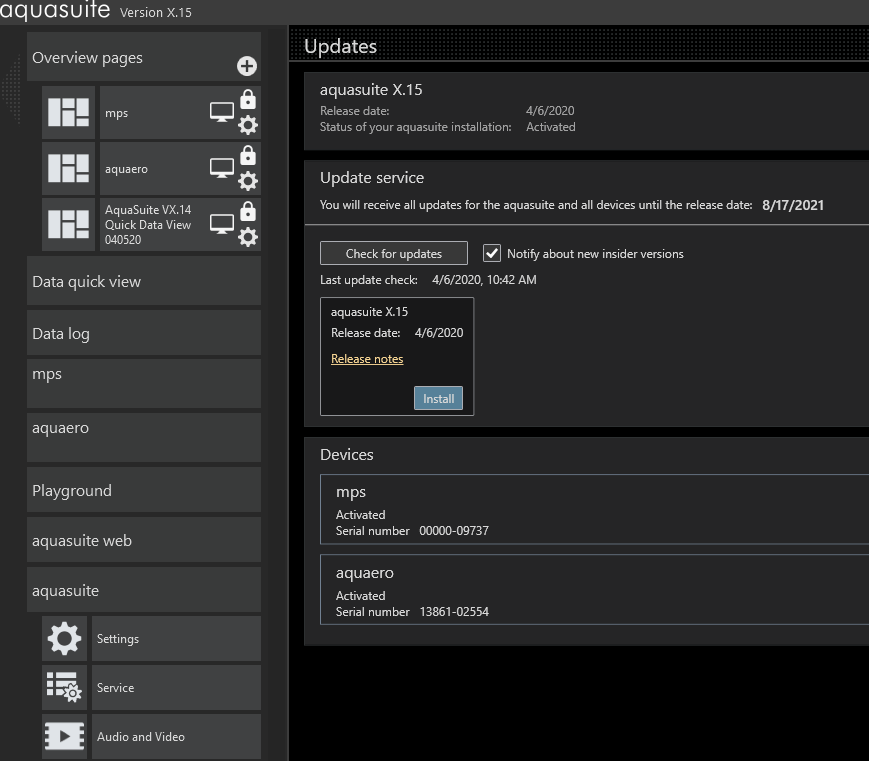
Task: Click the add overview page plus icon
Action: (x=246, y=67)
